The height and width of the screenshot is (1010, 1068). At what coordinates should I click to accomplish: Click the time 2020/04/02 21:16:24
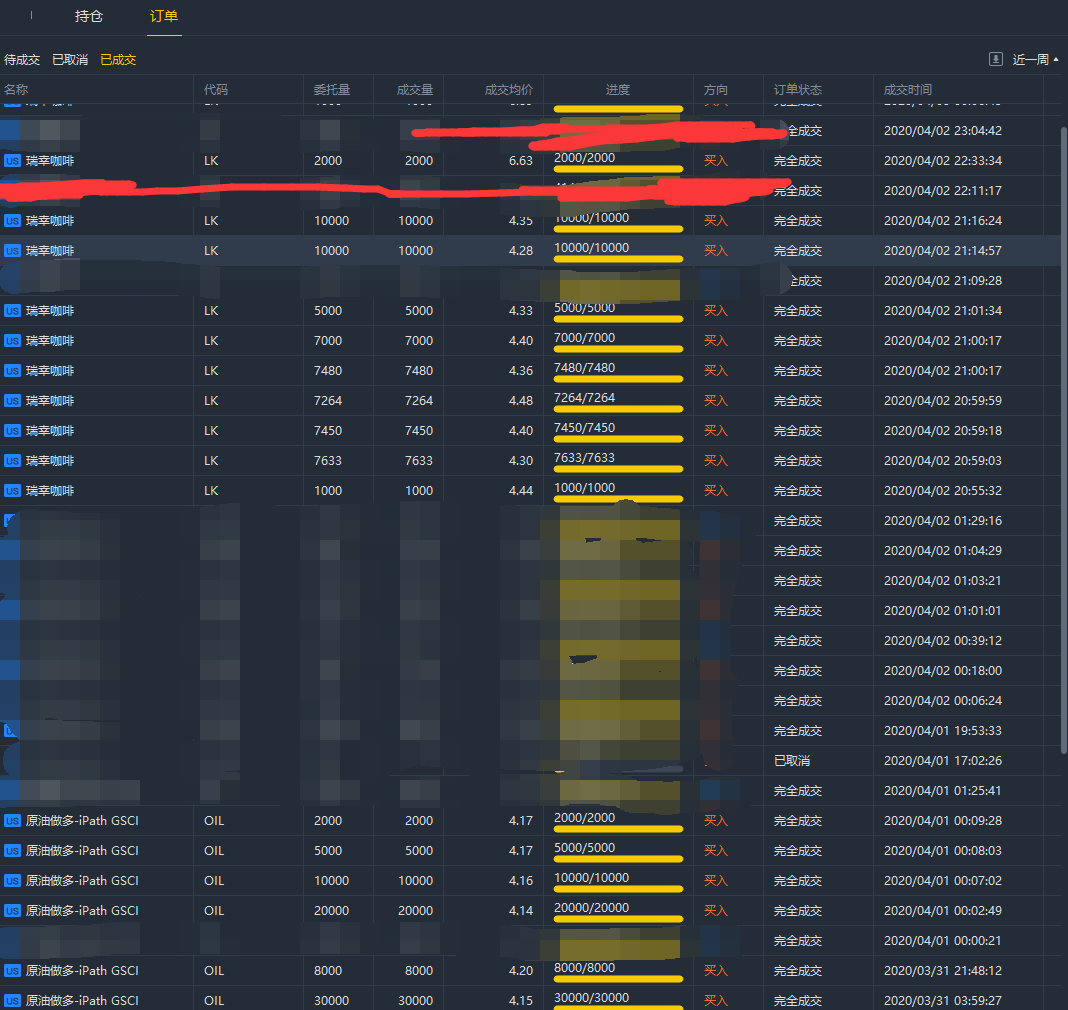point(943,221)
